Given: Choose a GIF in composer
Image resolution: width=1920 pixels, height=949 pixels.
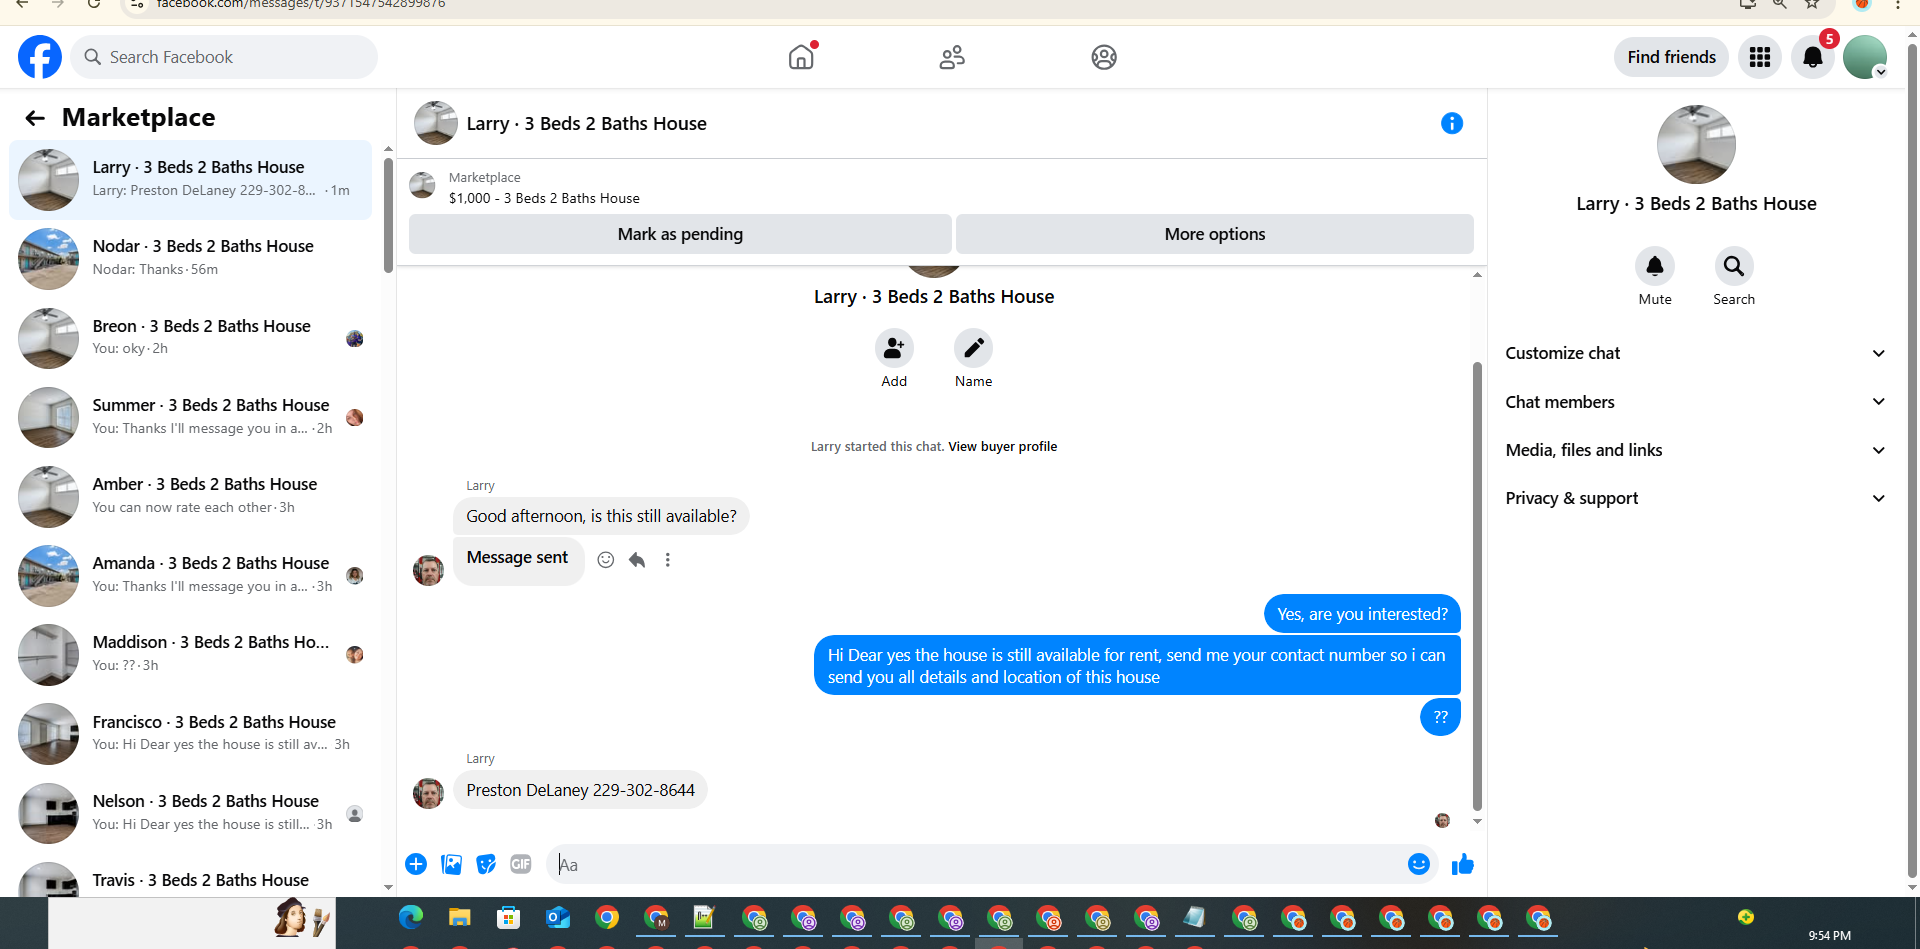Looking at the screenshot, I should pos(521,864).
